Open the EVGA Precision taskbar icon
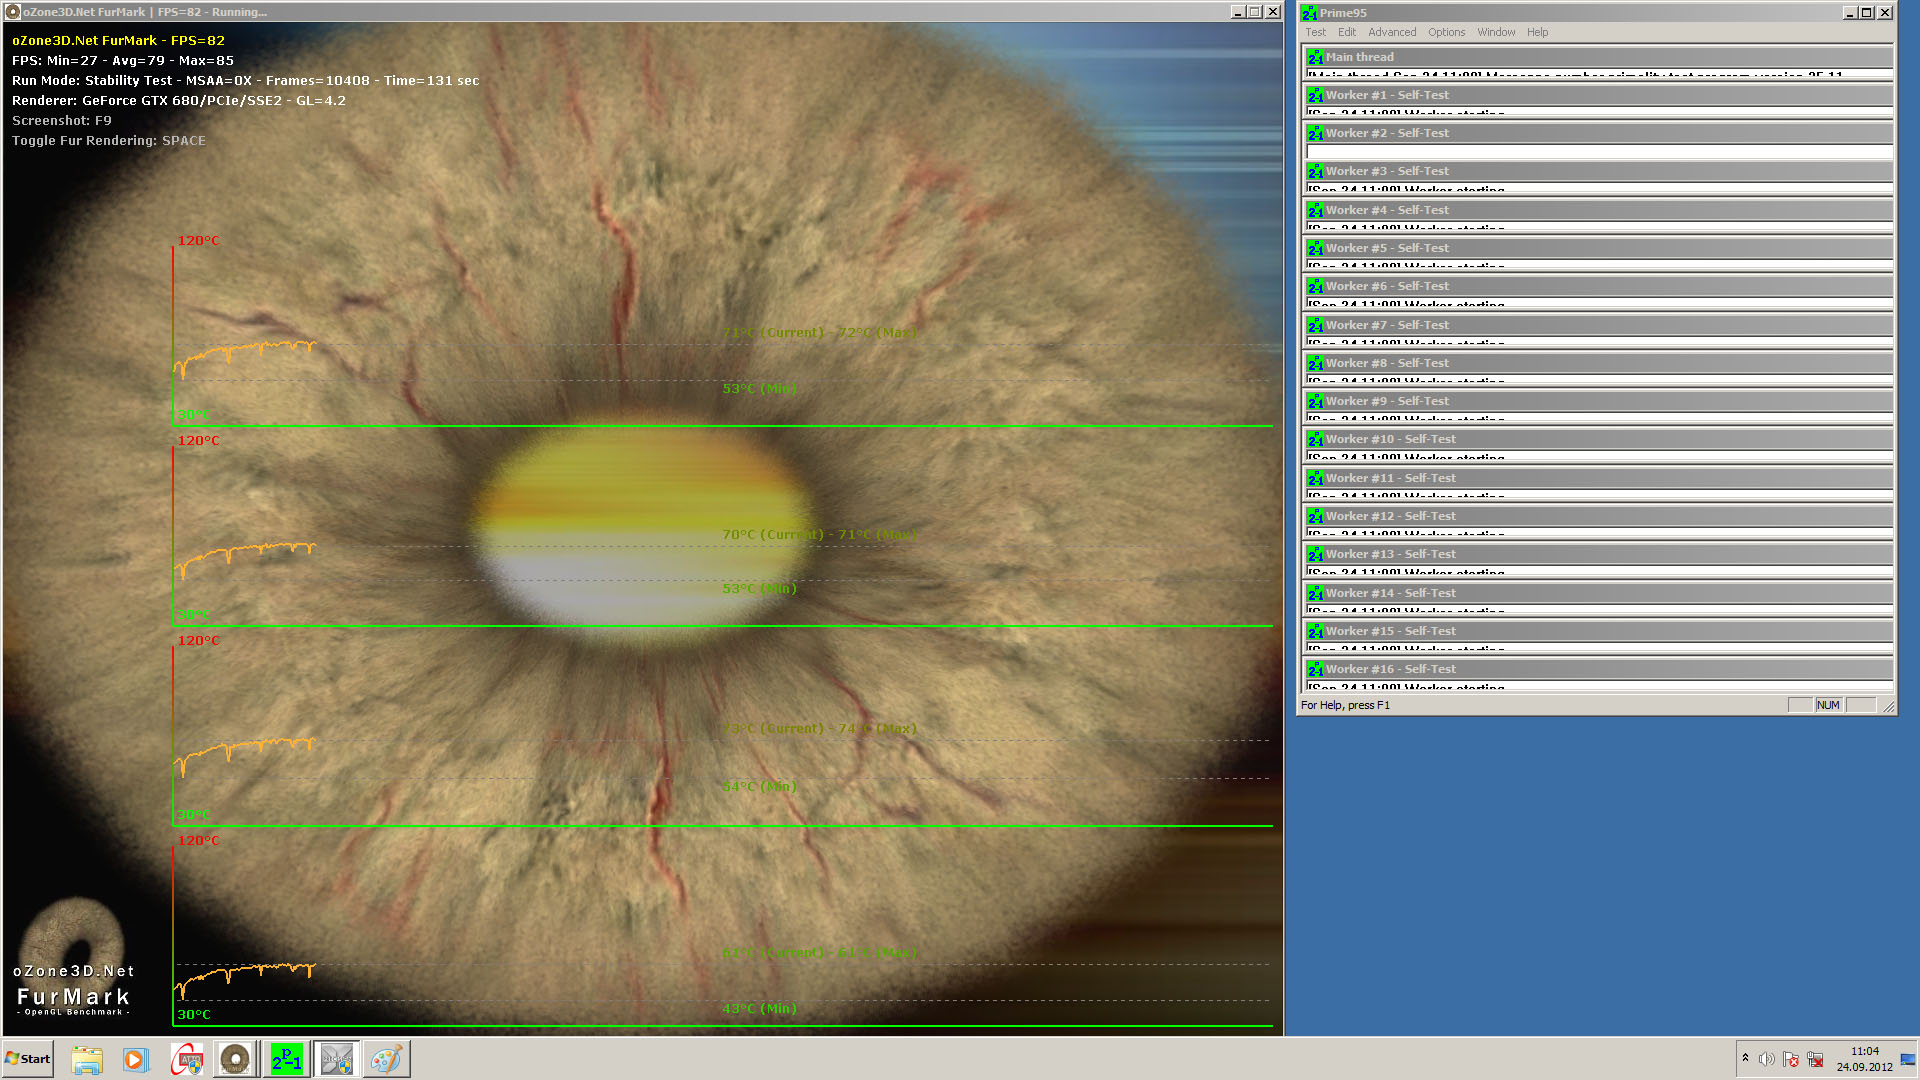Image resolution: width=1920 pixels, height=1080 pixels. coord(337,1059)
